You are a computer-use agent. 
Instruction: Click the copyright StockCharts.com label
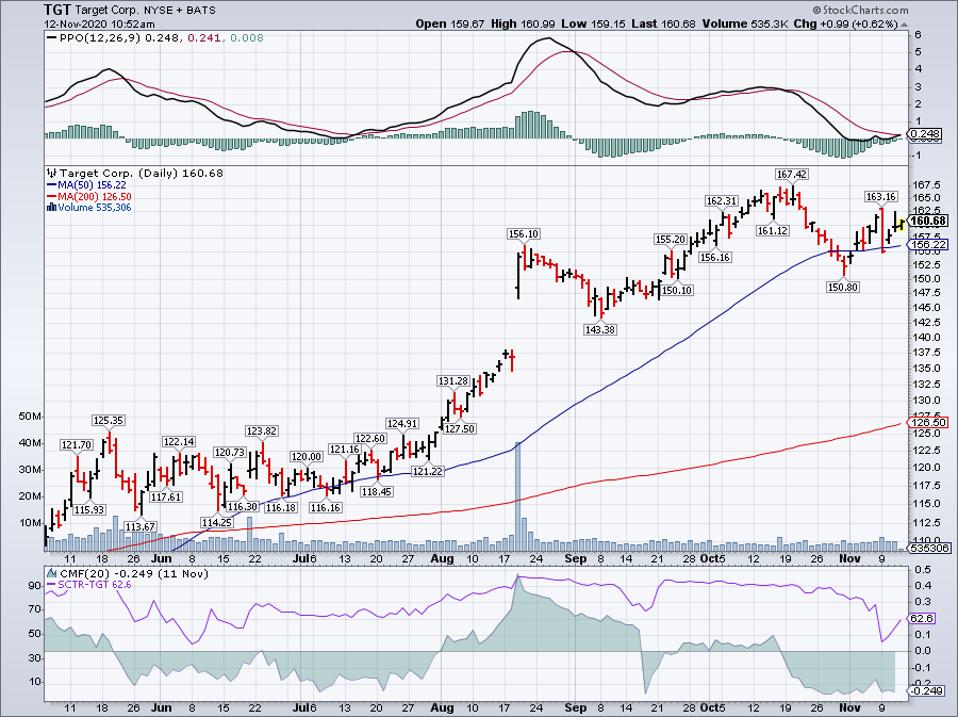tap(860, 10)
